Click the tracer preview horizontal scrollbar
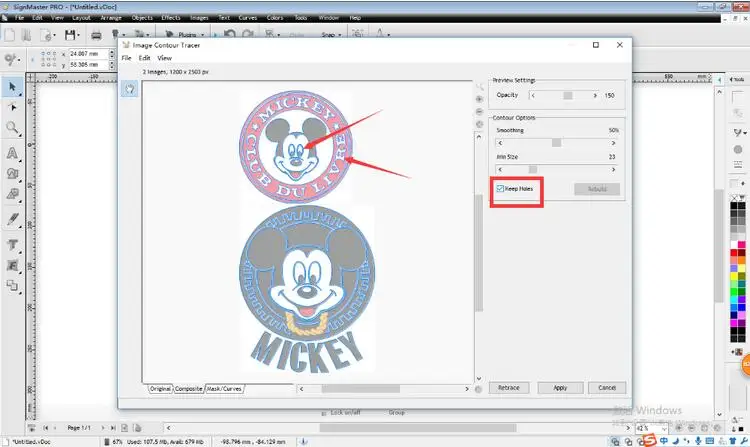The width and height of the screenshot is (750, 447). point(384,389)
